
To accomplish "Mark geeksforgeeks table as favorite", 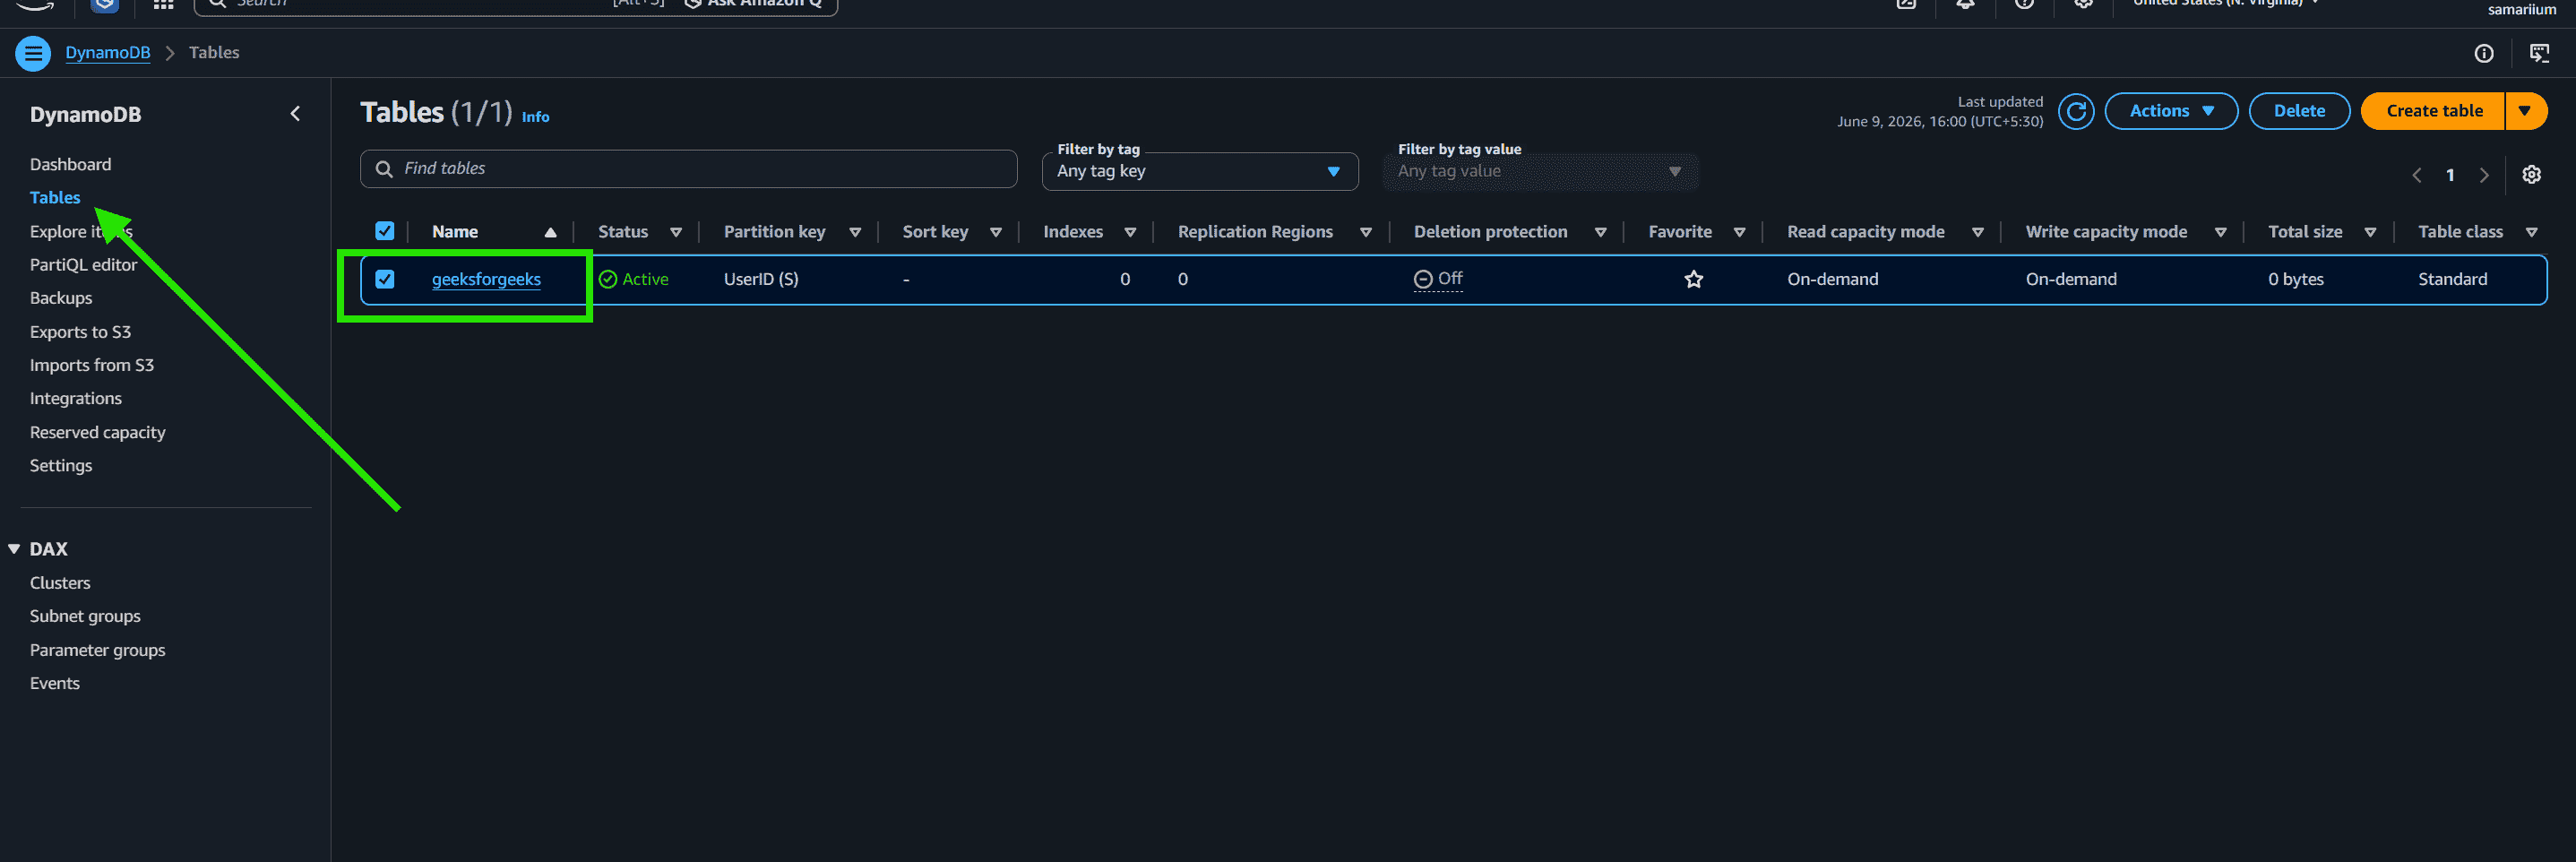I will pyautogui.click(x=1693, y=280).
